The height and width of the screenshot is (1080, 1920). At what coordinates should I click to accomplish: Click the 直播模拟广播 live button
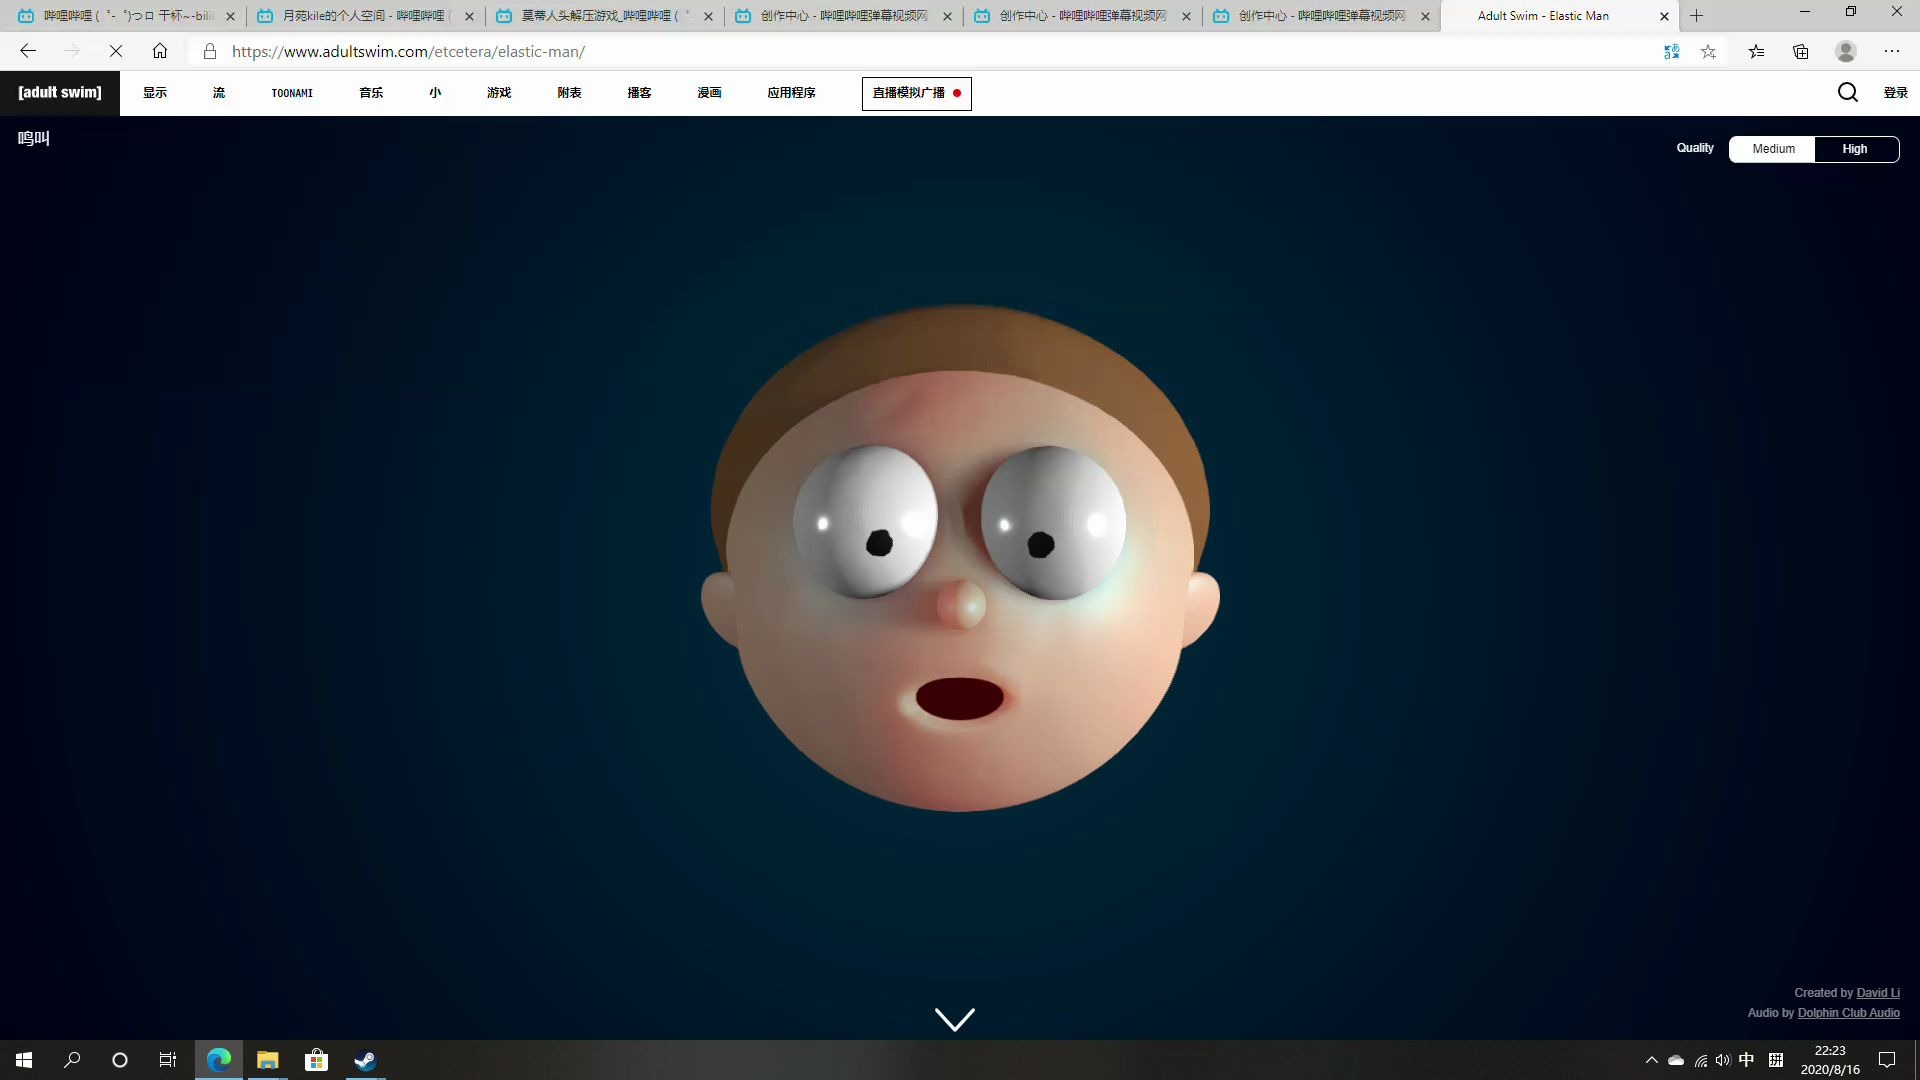(916, 93)
